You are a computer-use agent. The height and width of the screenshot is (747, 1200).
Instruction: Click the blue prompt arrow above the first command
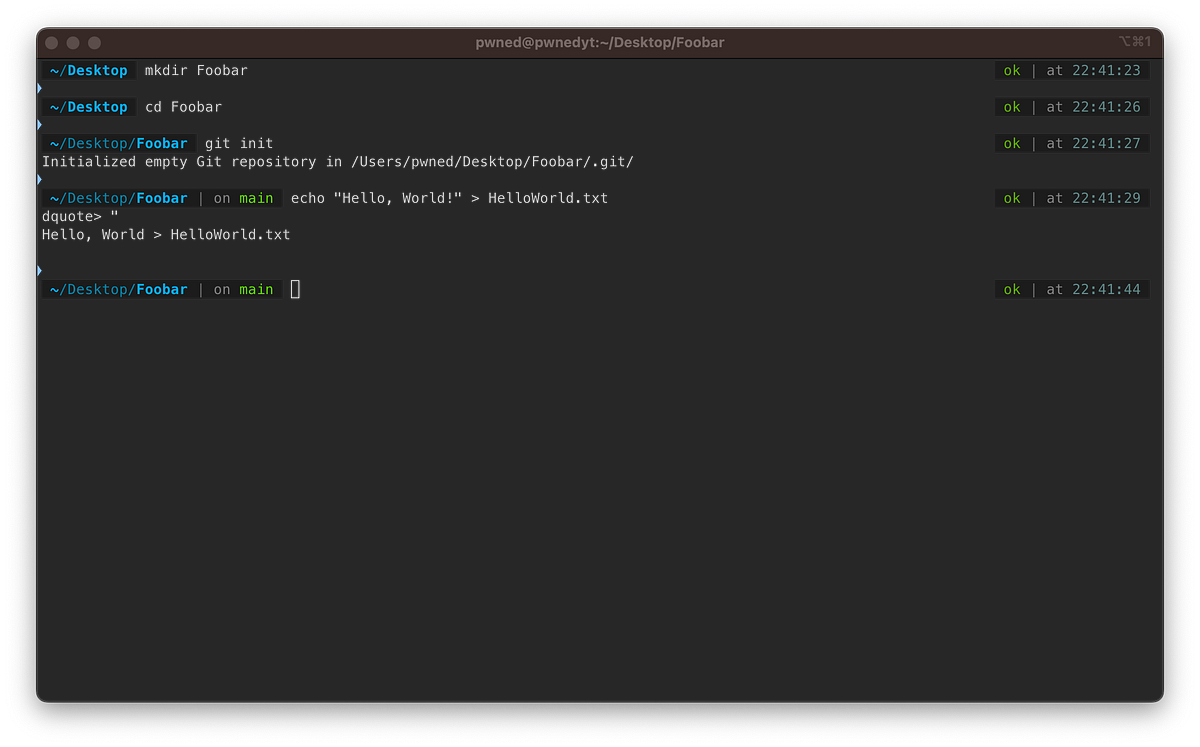point(37,88)
